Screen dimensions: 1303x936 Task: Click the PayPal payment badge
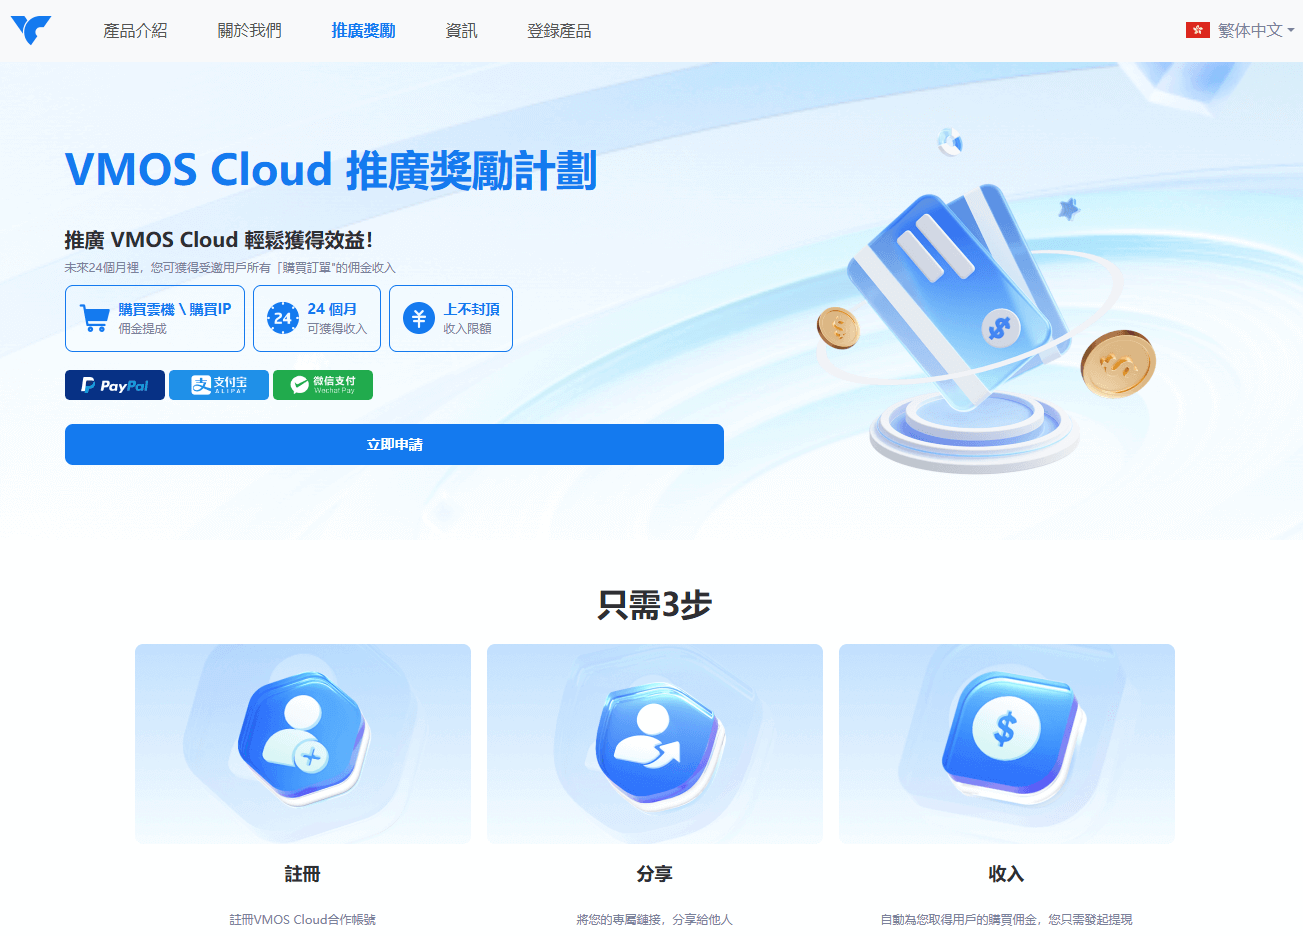coord(115,385)
